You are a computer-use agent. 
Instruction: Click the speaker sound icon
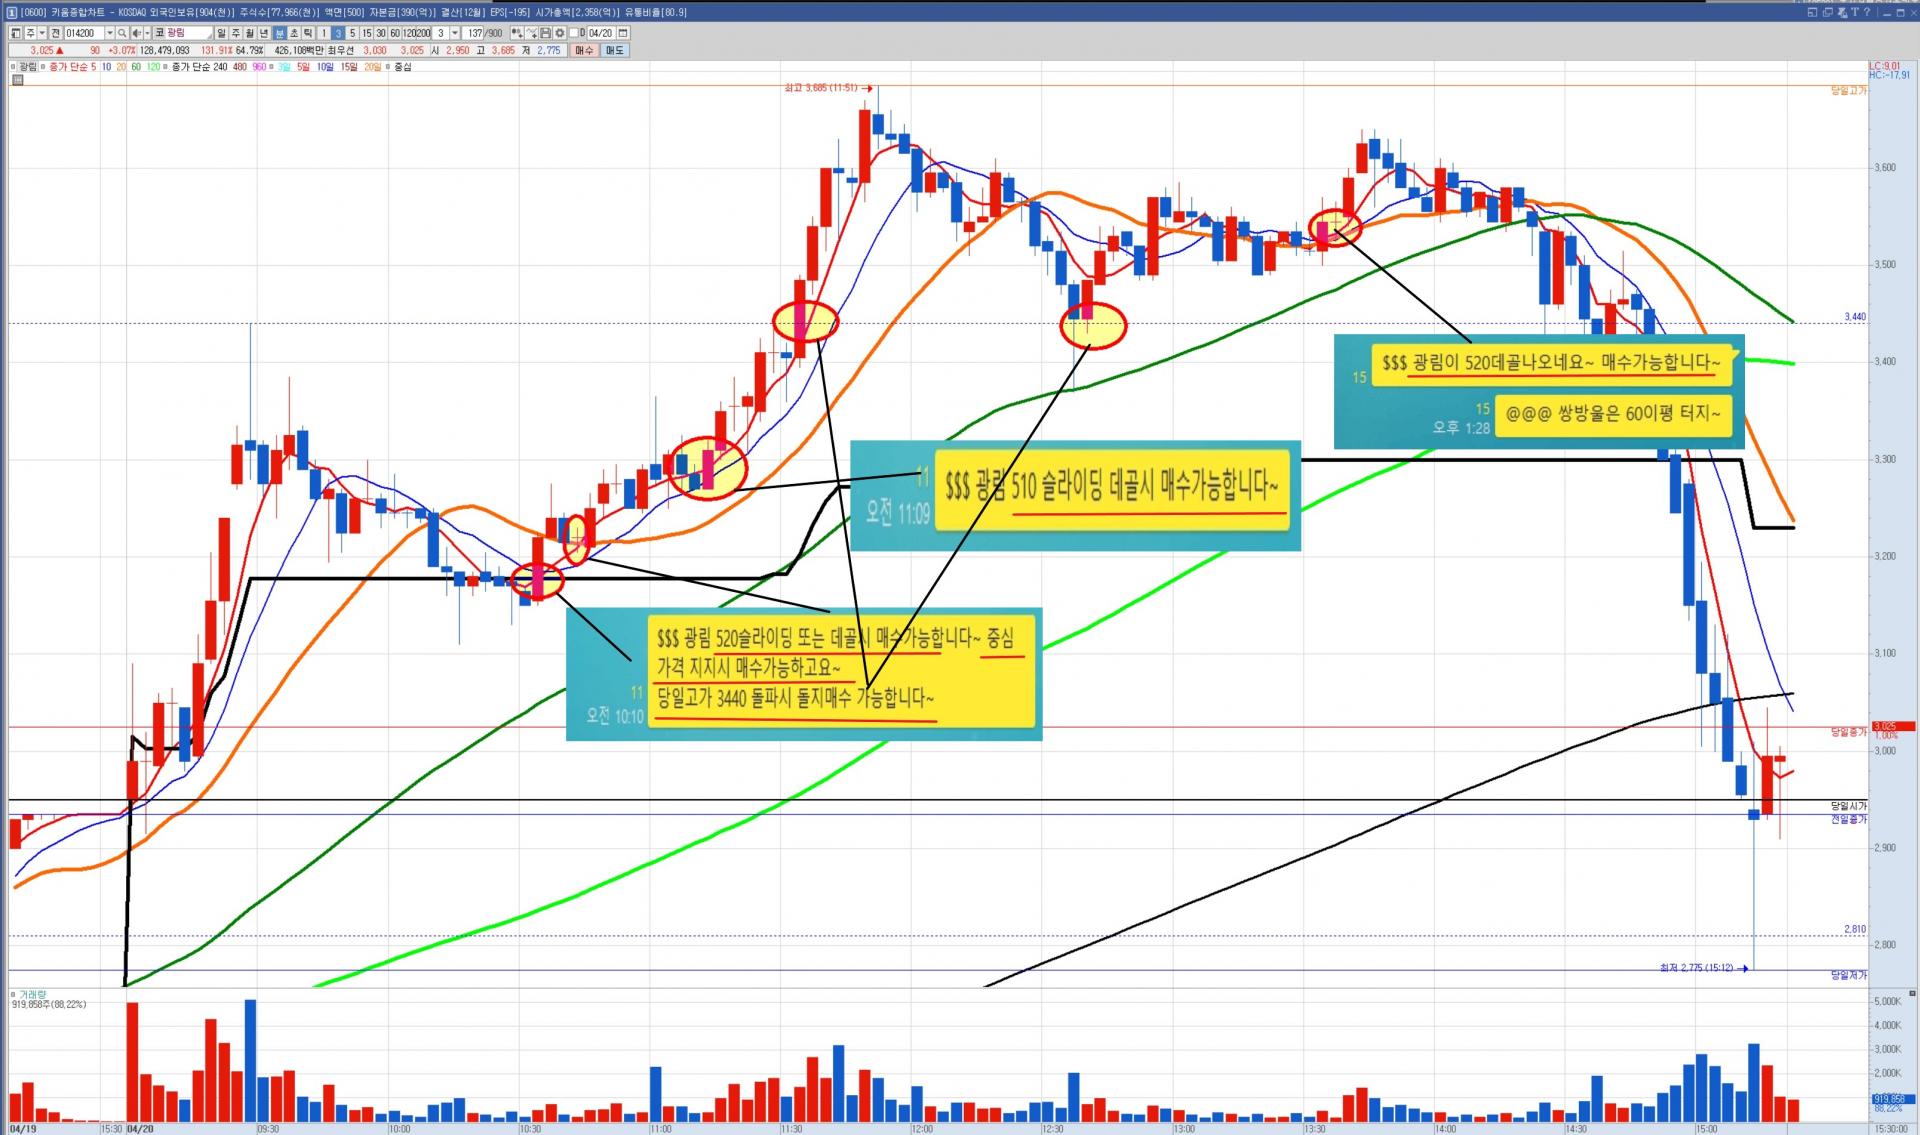pos(136,33)
